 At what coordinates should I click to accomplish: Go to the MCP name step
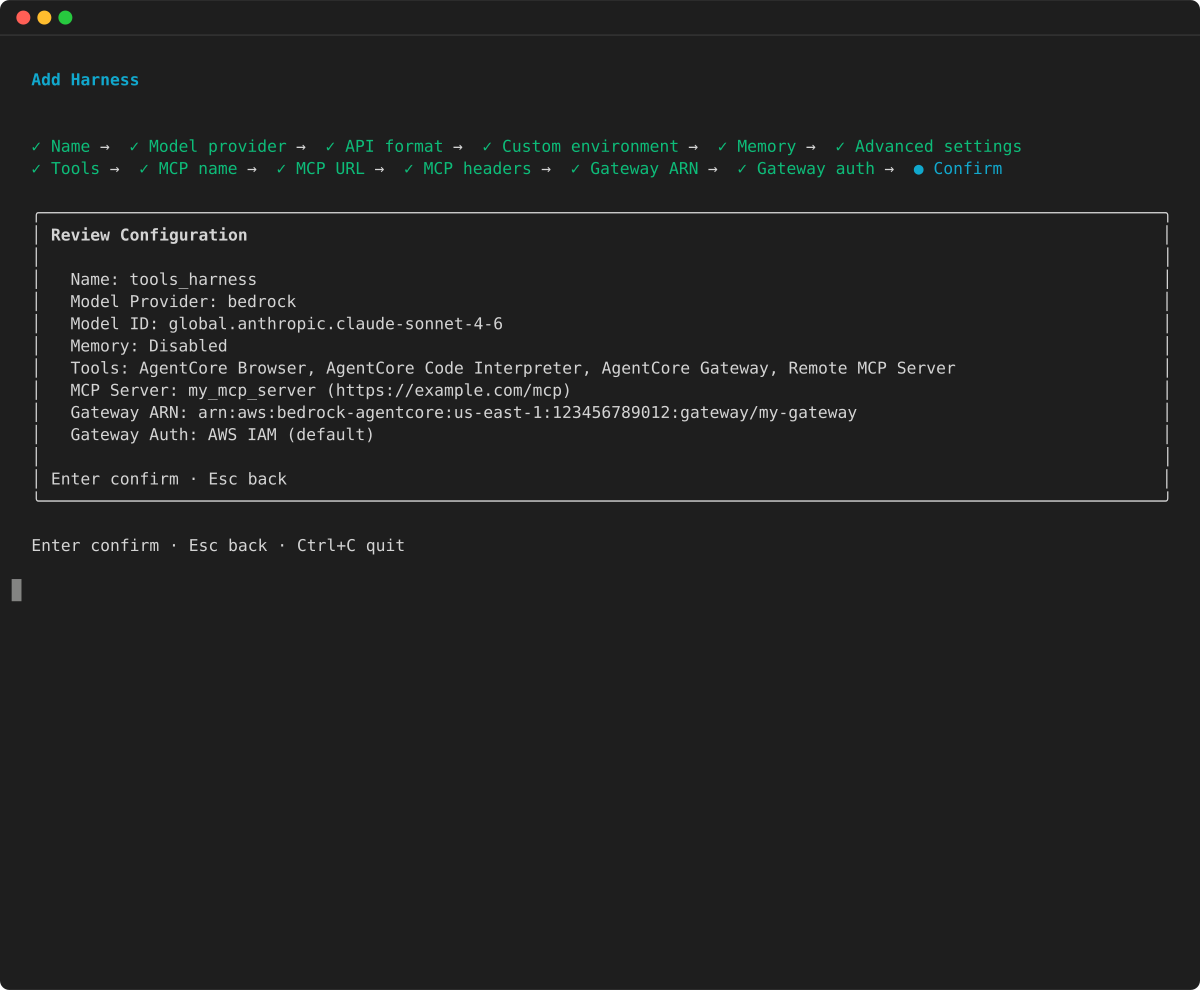click(188, 169)
